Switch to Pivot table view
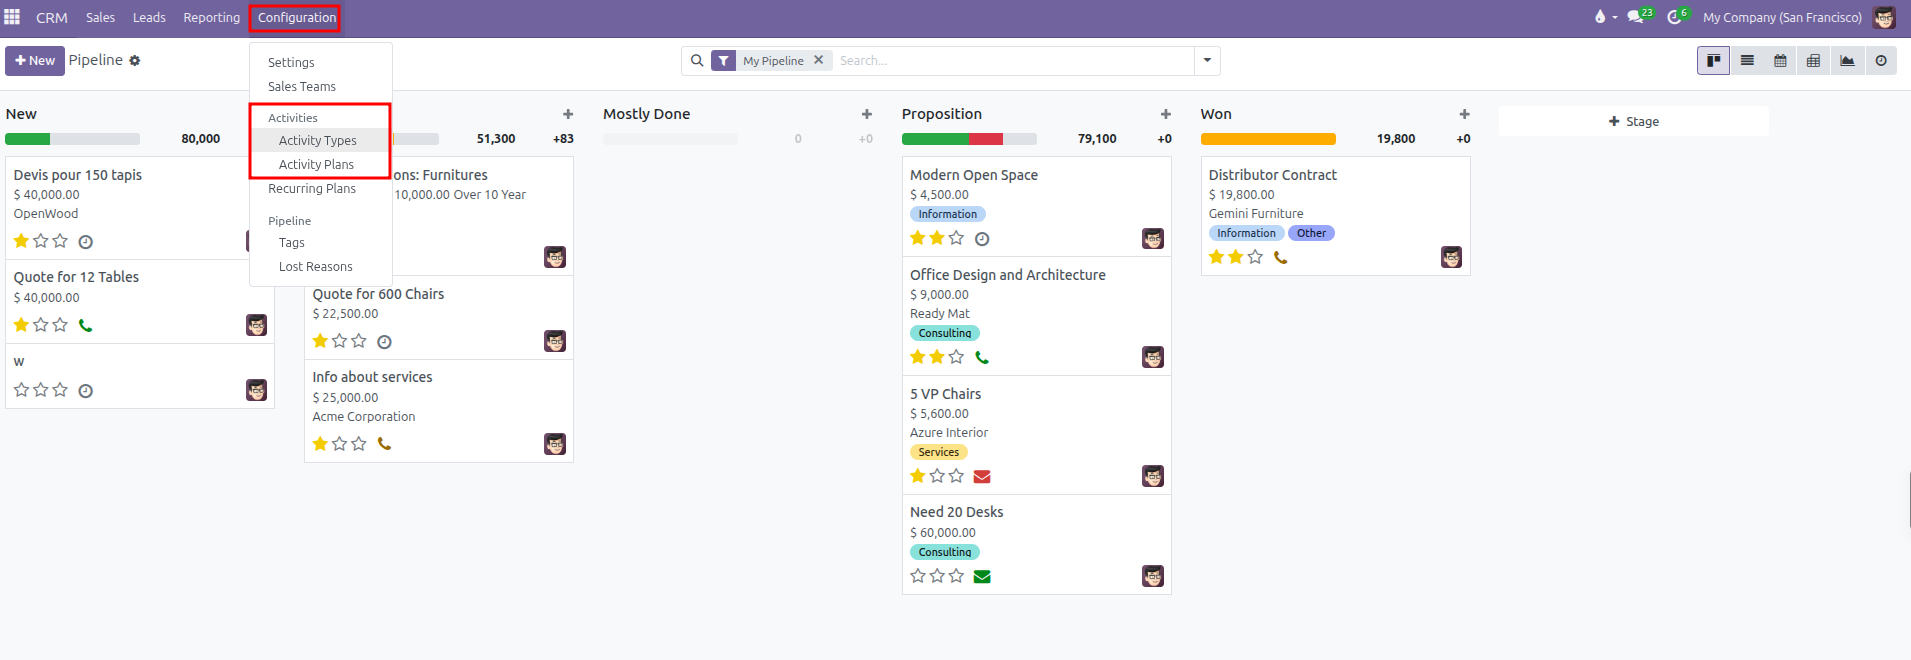This screenshot has width=1911, height=660. click(1813, 61)
